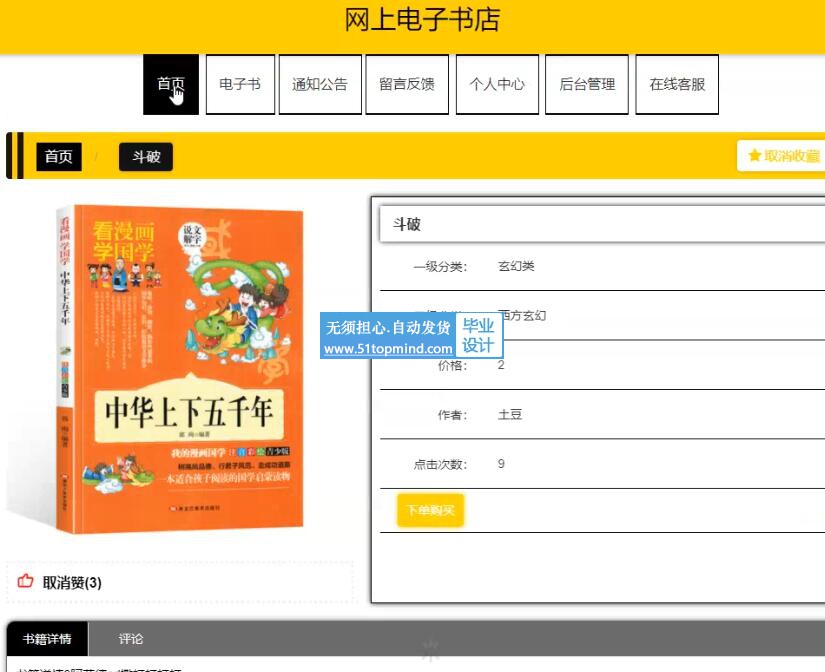Click the 价格 label
Screen dimensions: 825x672
452,366
